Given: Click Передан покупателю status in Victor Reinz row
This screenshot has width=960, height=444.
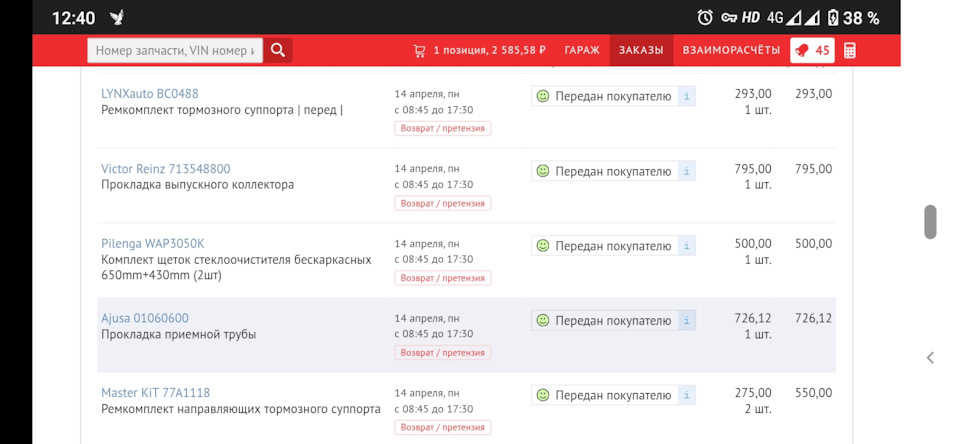Looking at the screenshot, I should pyautogui.click(x=613, y=171).
